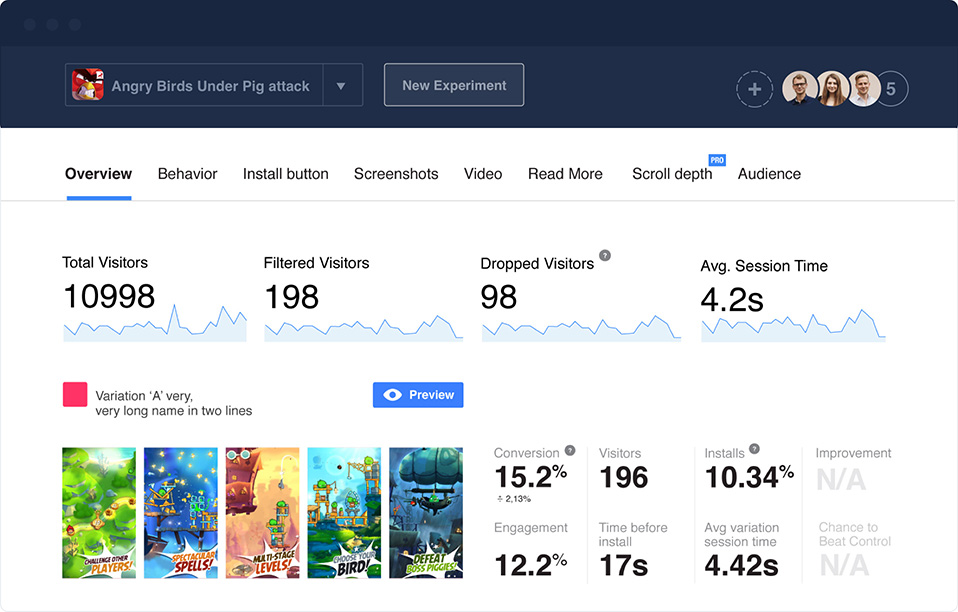Image resolution: width=958 pixels, height=612 pixels.
Task: Open the Spectacular Spells screenshot
Action: click(181, 513)
